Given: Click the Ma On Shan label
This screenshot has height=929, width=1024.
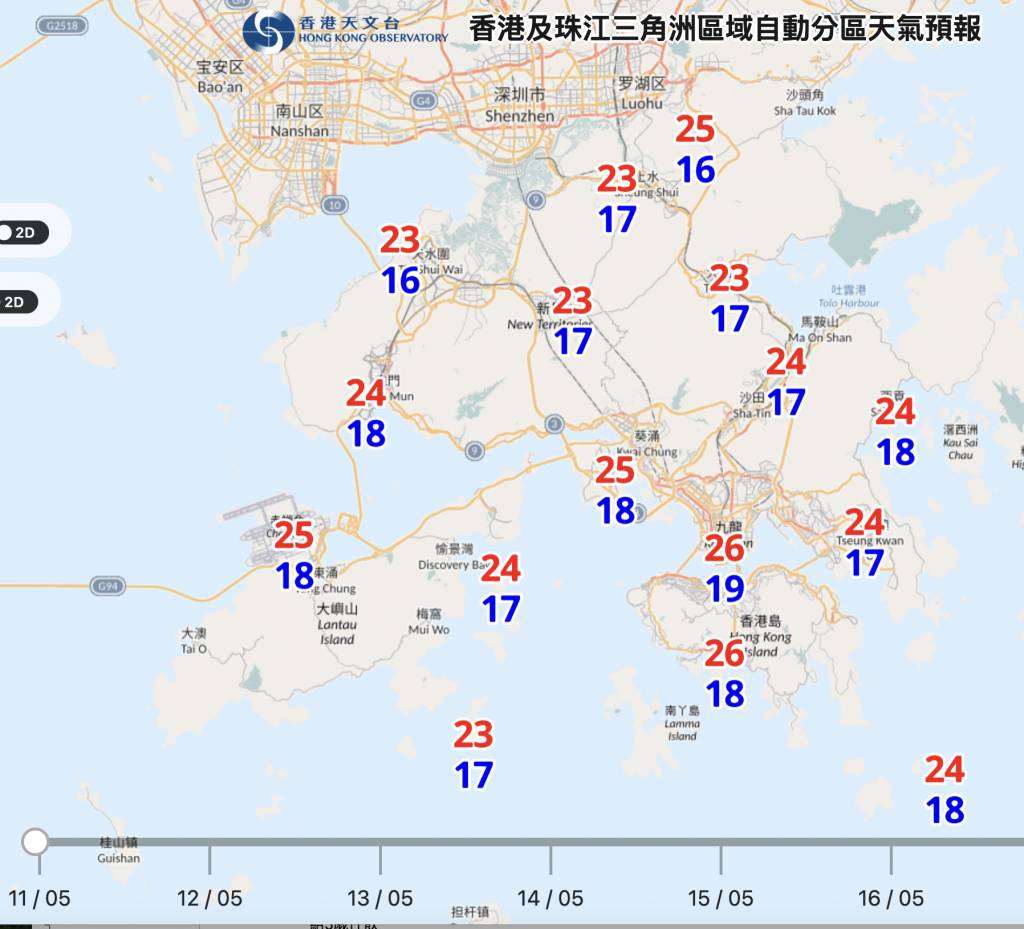Looking at the screenshot, I should point(820,330).
